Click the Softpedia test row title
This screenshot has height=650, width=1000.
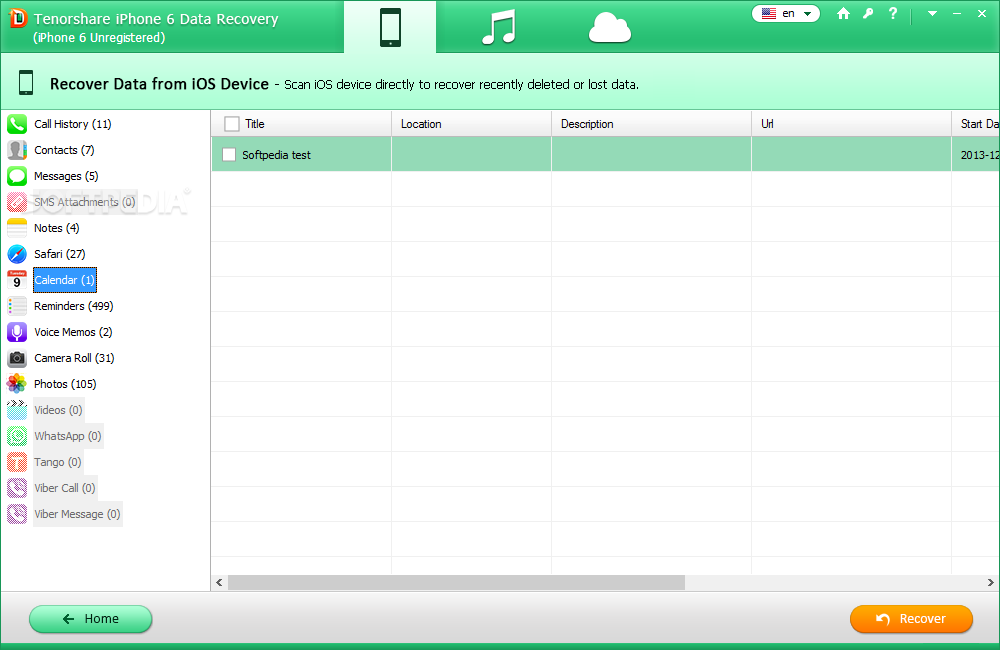(x=276, y=155)
